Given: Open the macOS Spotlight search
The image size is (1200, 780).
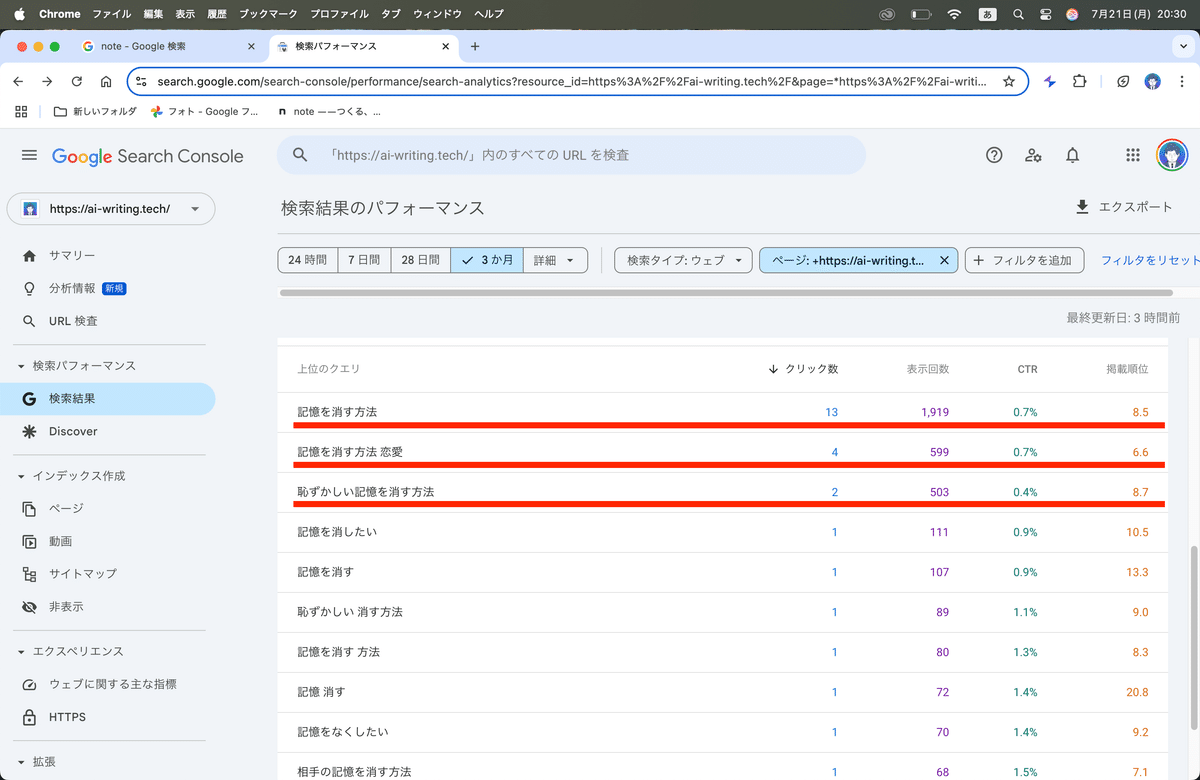Looking at the screenshot, I should pyautogui.click(x=1018, y=14).
